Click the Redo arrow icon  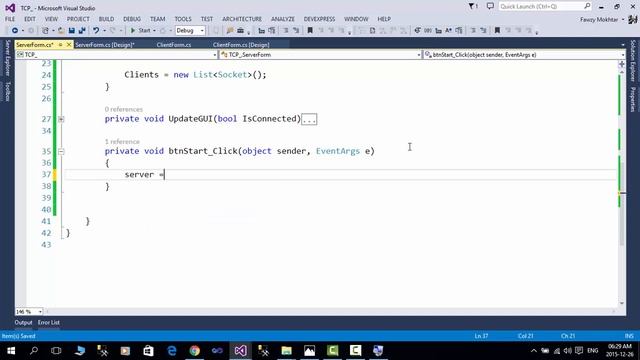113,31
